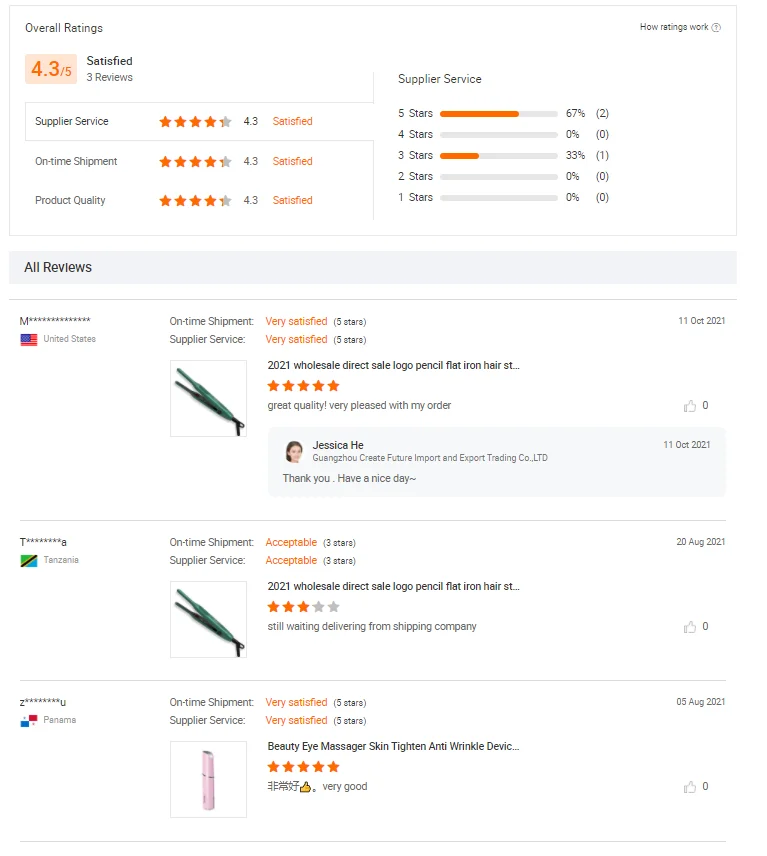Screen dimensions: 767x856
Task: Click thumbs-up on the Panama review
Action: (x=690, y=787)
